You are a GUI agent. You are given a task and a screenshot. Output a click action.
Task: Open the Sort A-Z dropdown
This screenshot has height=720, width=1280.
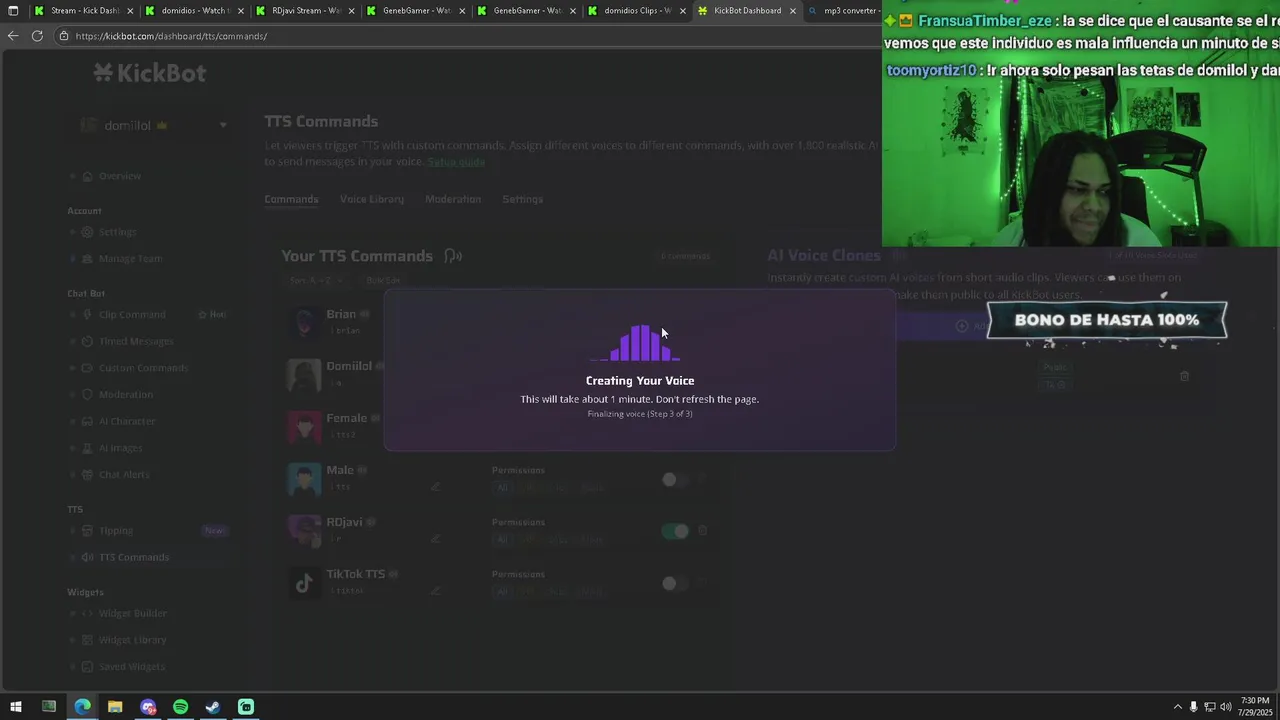(316, 281)
